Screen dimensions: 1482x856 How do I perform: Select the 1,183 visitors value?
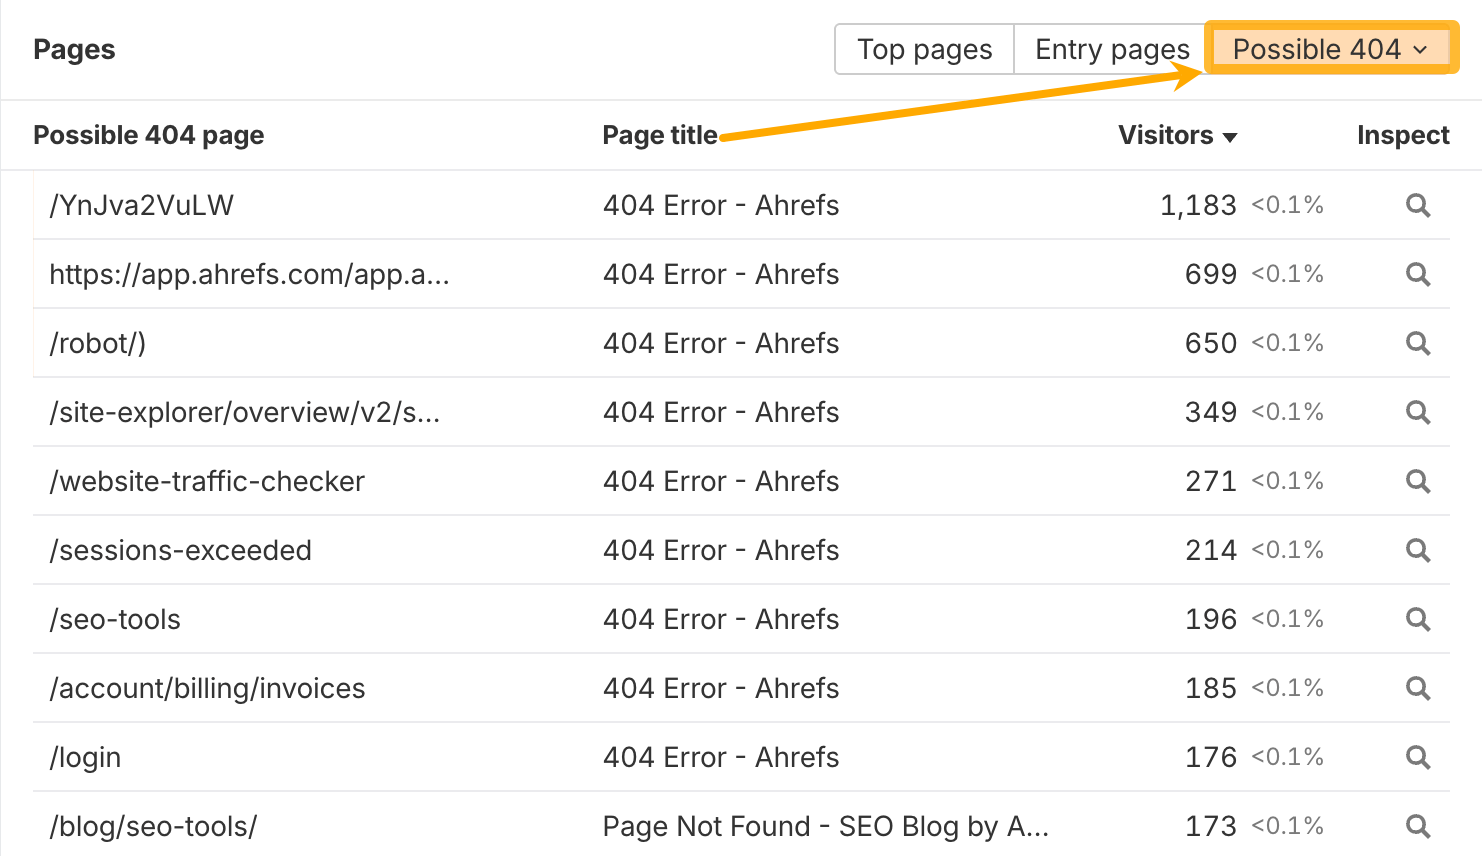click(x=1200, y=204)
